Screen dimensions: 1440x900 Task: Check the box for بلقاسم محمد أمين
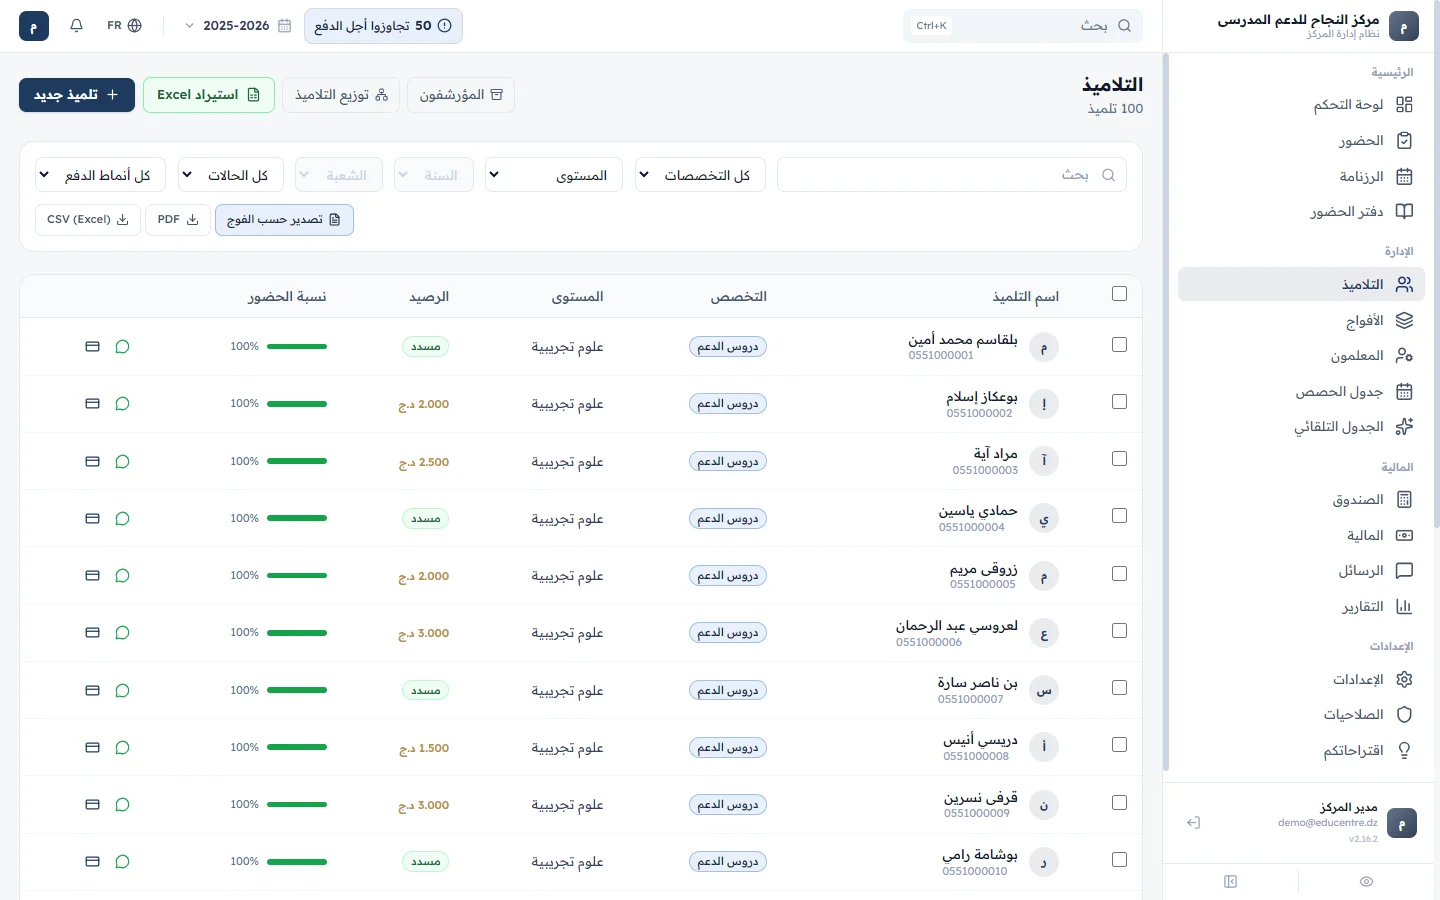tap(1119, 345)
